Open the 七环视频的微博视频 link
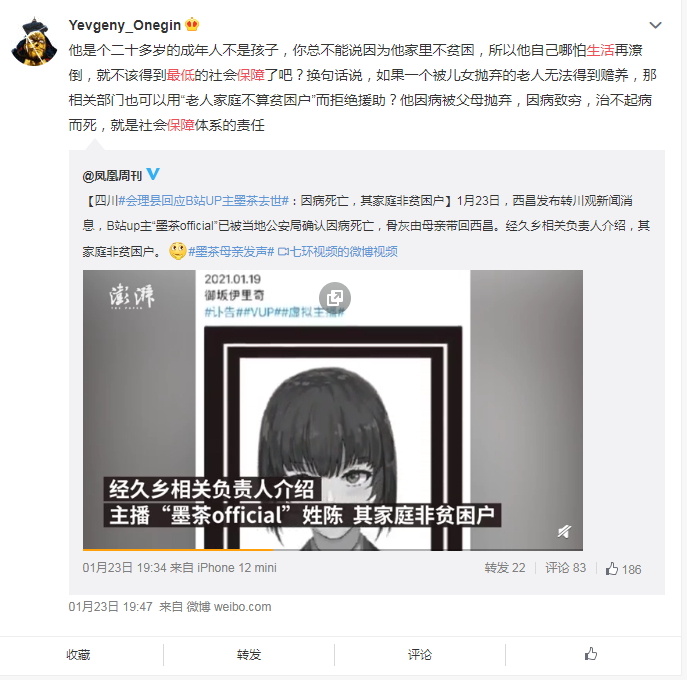Image resolution: width=687 pixels, height=680 pixels. click(x=338, y=251)
